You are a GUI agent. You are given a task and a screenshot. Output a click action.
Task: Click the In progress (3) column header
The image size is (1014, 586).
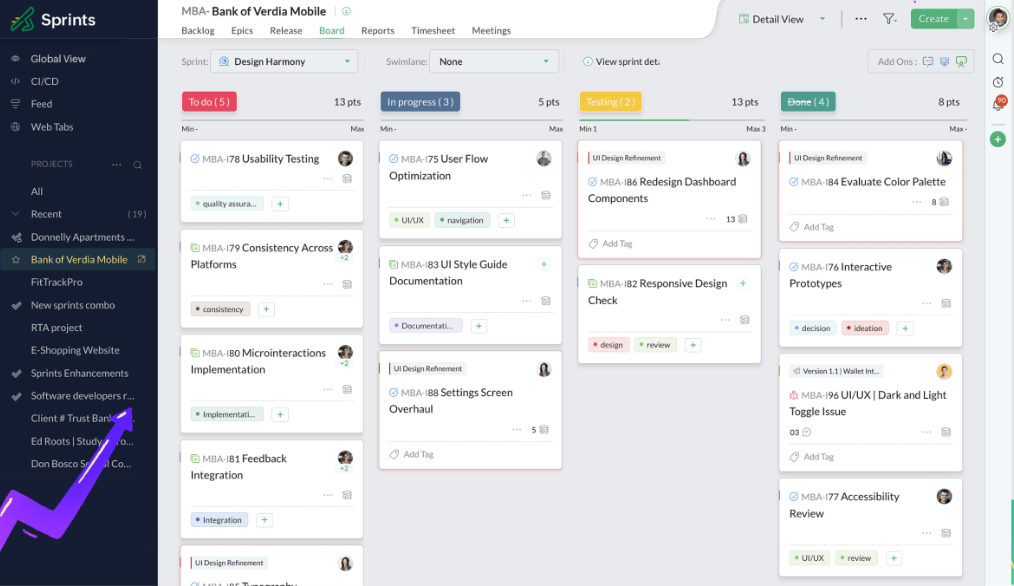point(420,102)
